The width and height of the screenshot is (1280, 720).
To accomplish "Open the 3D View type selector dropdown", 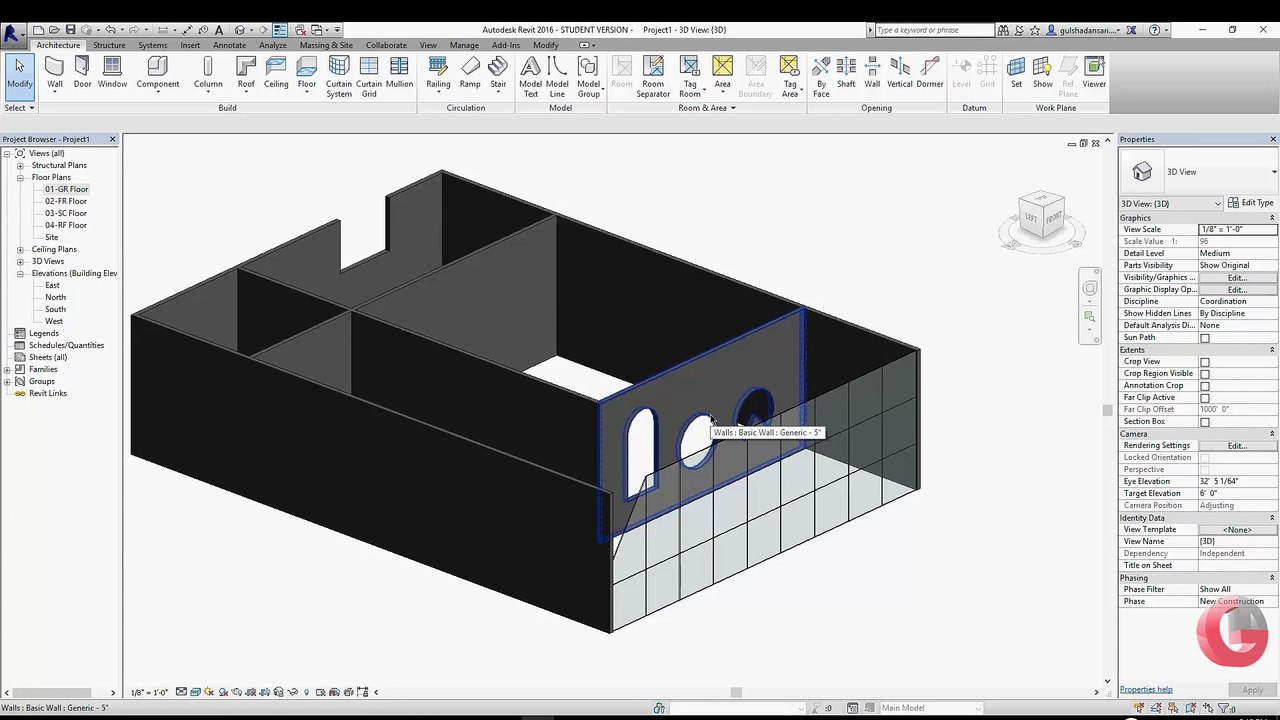I will pyautogui.click(x=1172, y=204).
